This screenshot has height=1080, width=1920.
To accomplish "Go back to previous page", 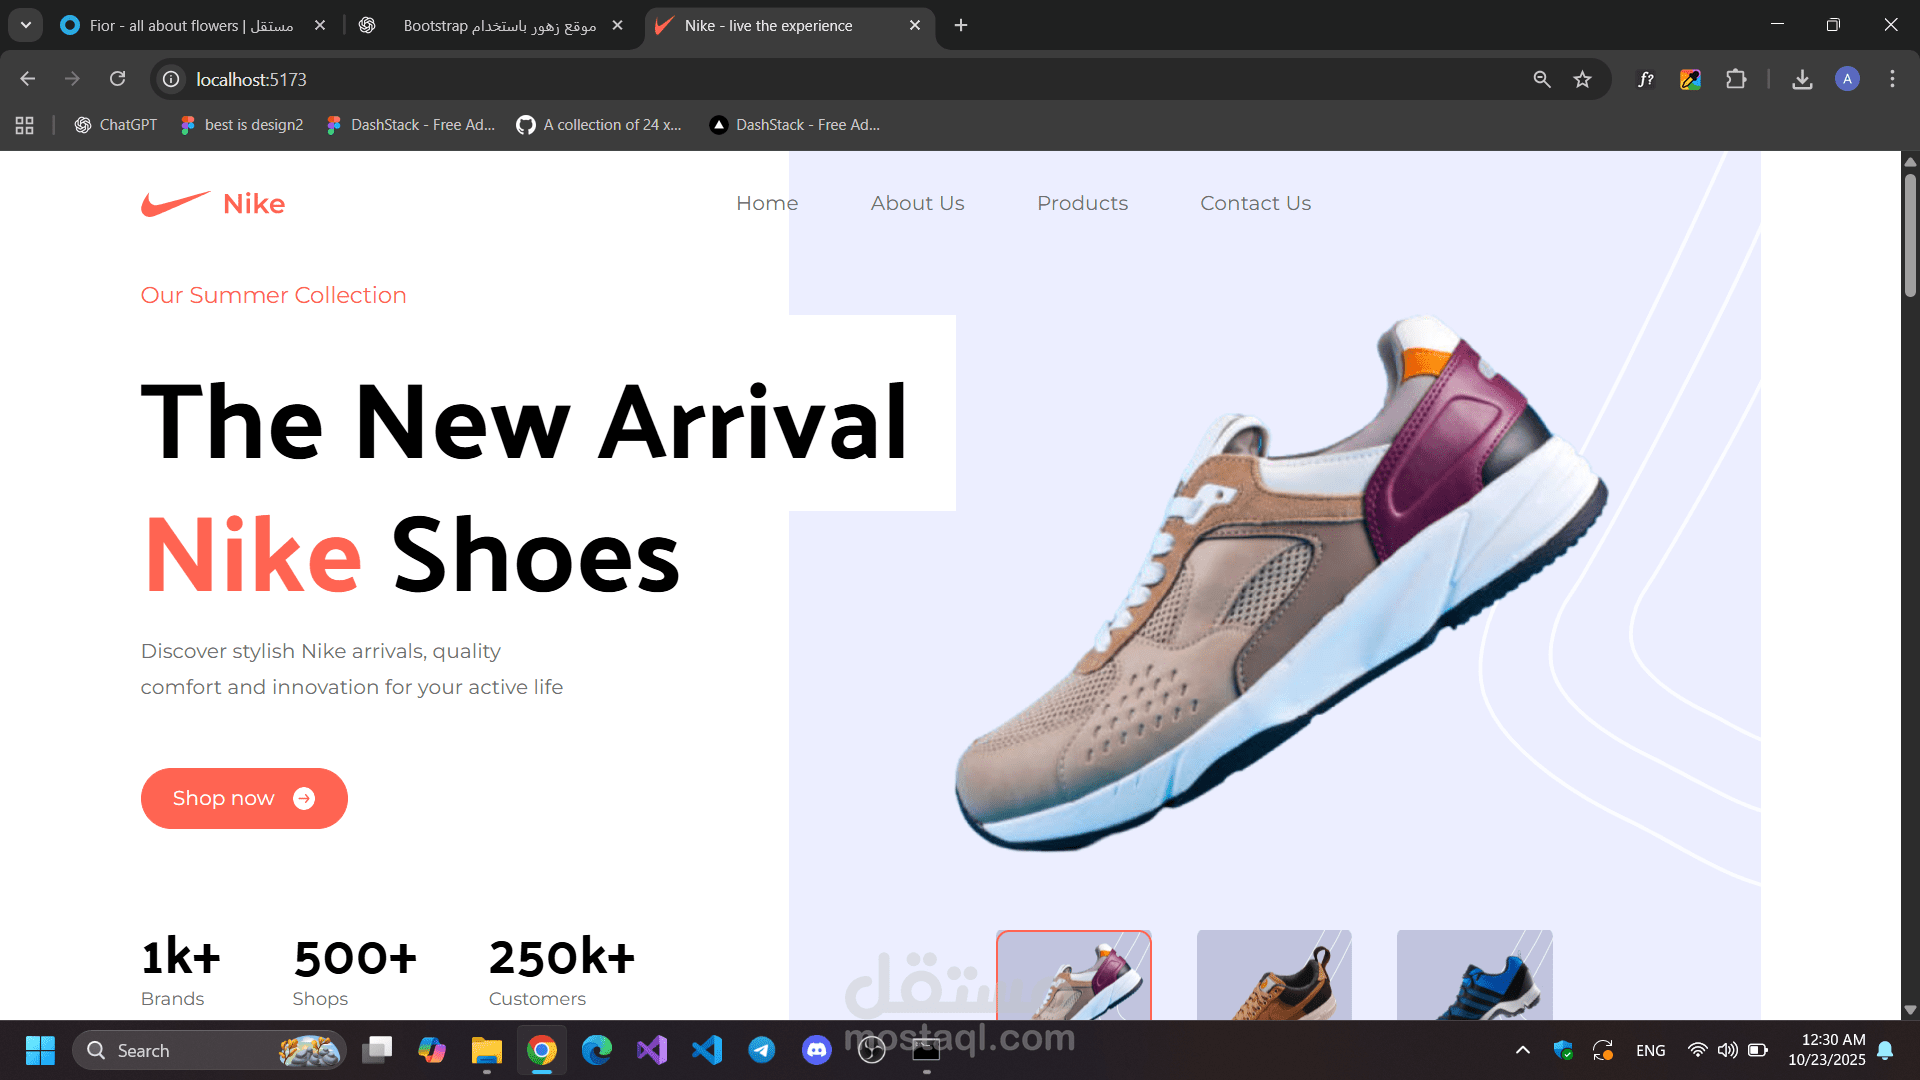I will click(28, 79).
